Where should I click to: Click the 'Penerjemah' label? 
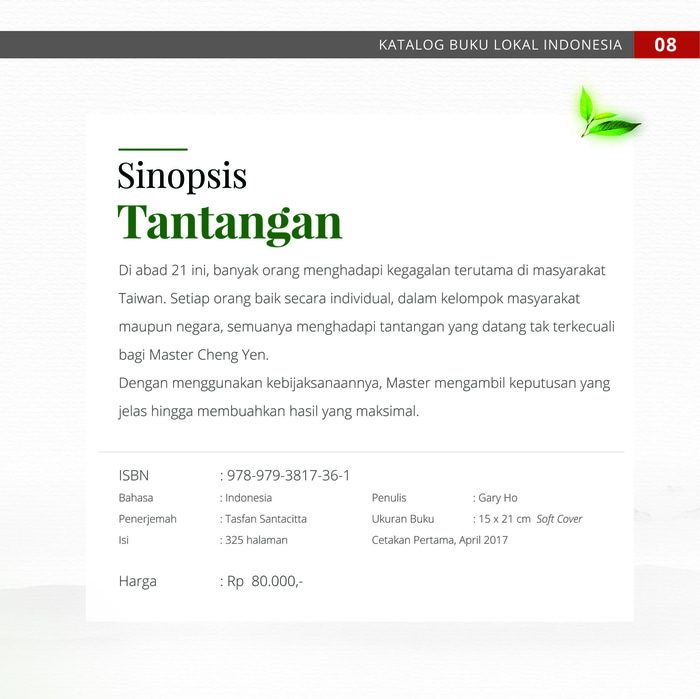(x=147, y=519)
